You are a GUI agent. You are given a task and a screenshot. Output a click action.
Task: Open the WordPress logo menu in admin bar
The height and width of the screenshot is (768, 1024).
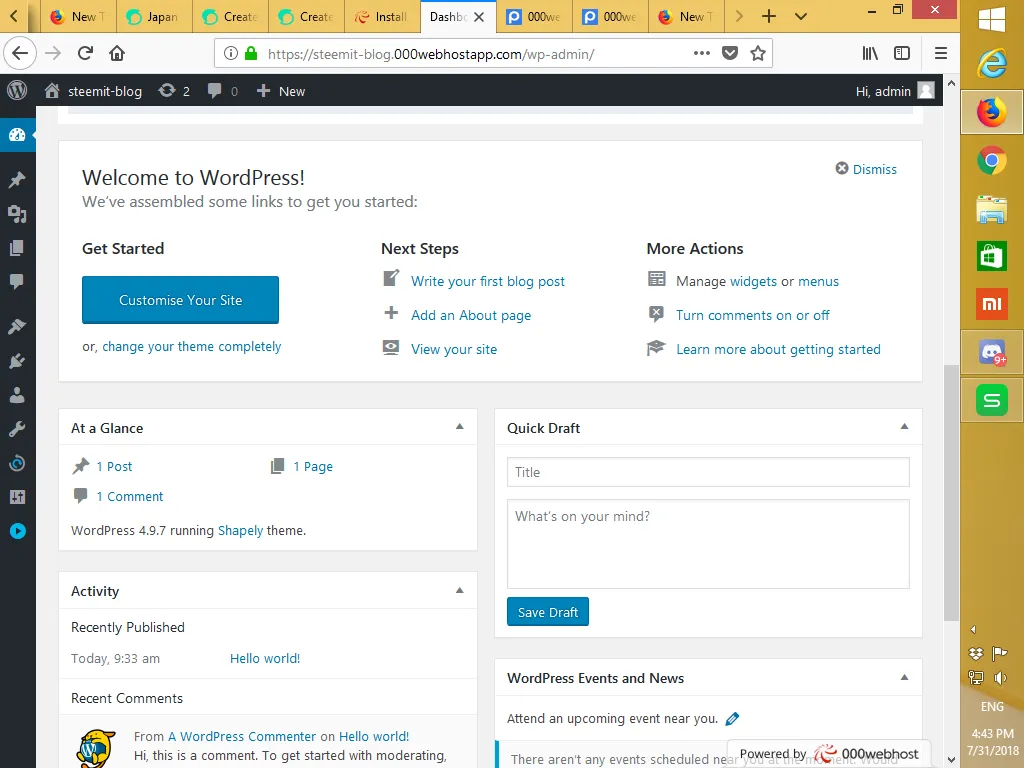(x=17, y=91)
